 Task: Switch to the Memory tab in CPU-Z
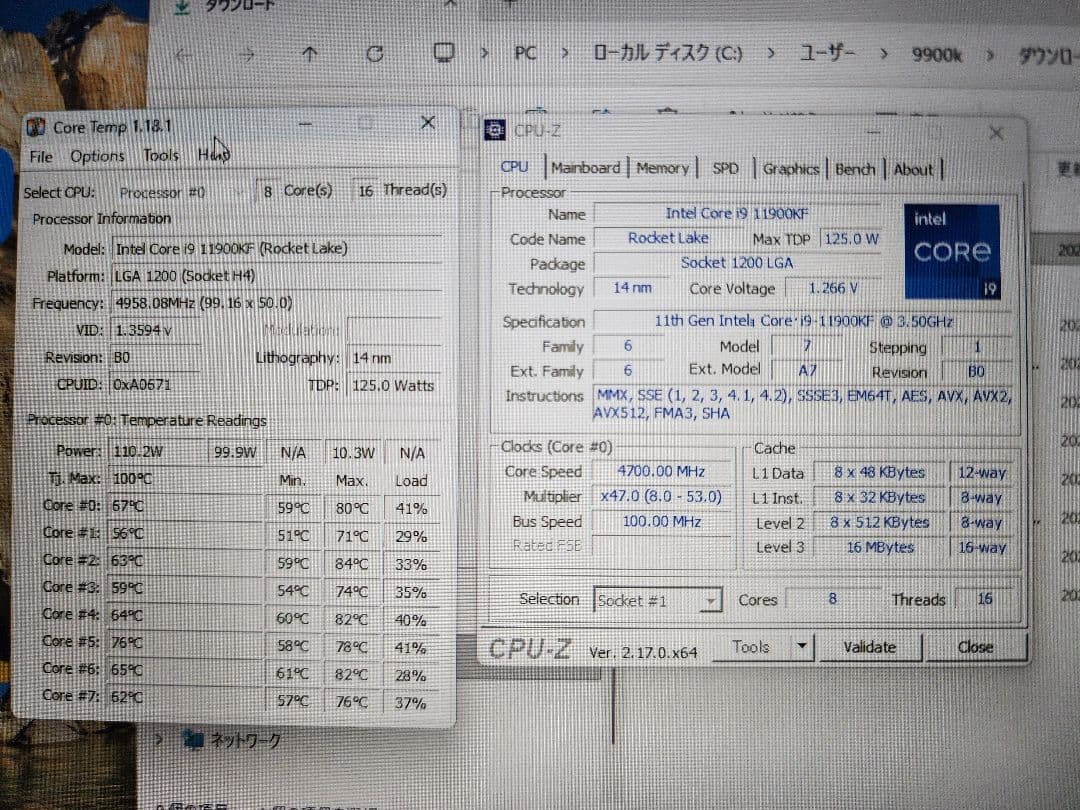coord(662,169)
